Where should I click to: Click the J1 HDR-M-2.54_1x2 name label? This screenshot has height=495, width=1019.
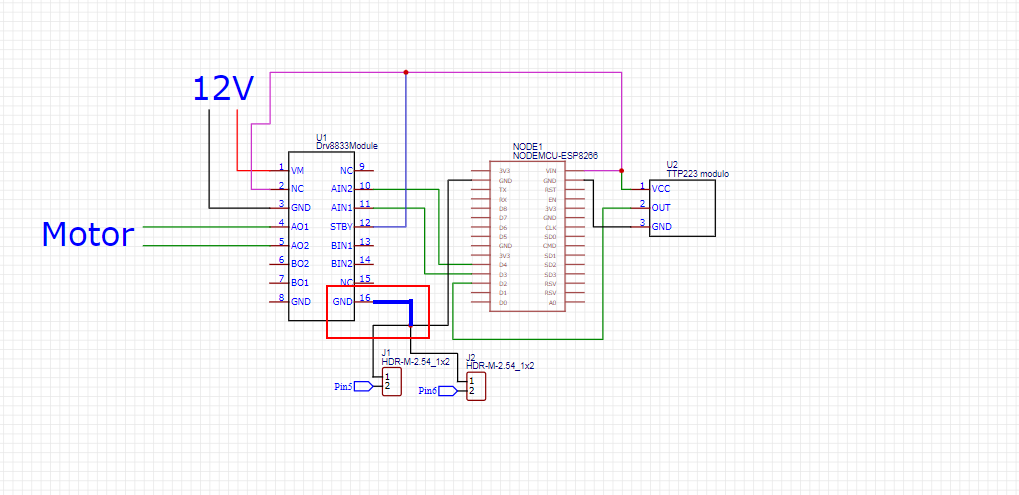[x=415, y=362]
